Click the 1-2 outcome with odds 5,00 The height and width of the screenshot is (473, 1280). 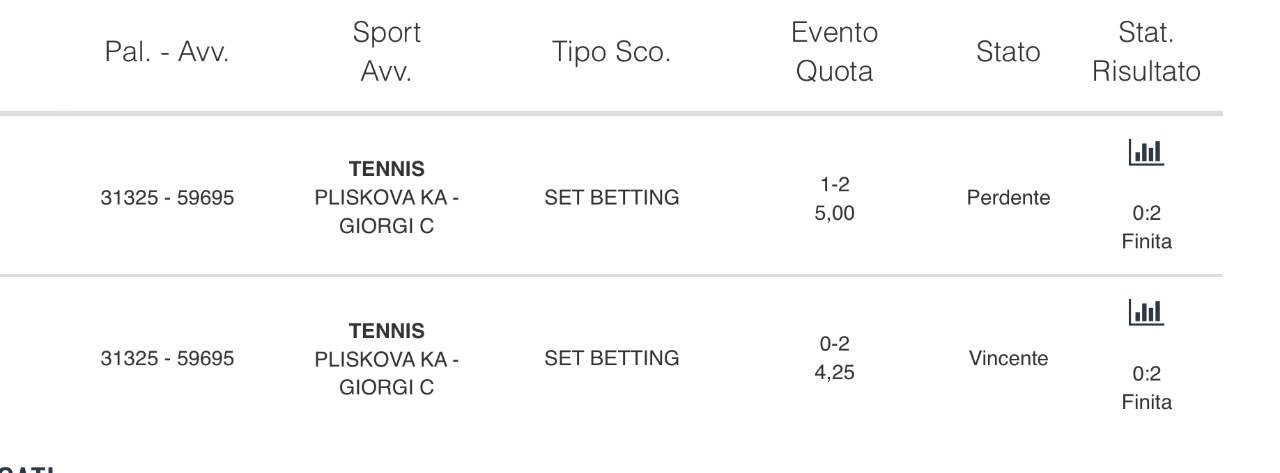click(x=835, y=198)
